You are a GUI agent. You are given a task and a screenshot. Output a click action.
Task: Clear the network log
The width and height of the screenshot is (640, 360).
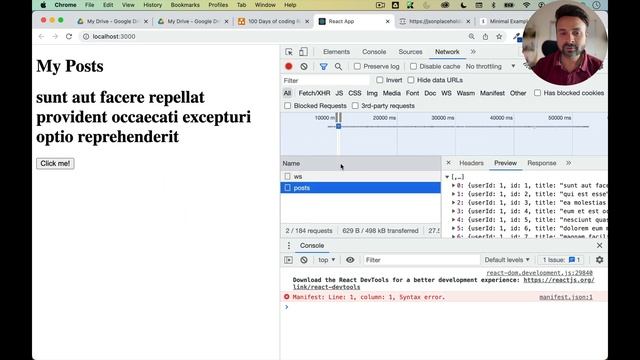tap(304, 66)
